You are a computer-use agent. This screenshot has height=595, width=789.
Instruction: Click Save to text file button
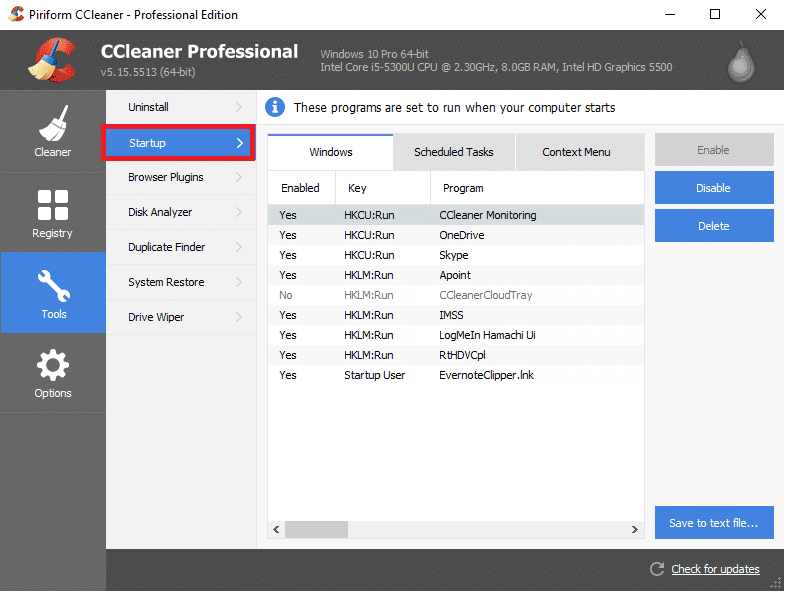pyautogui.click(x=713, y=522)
